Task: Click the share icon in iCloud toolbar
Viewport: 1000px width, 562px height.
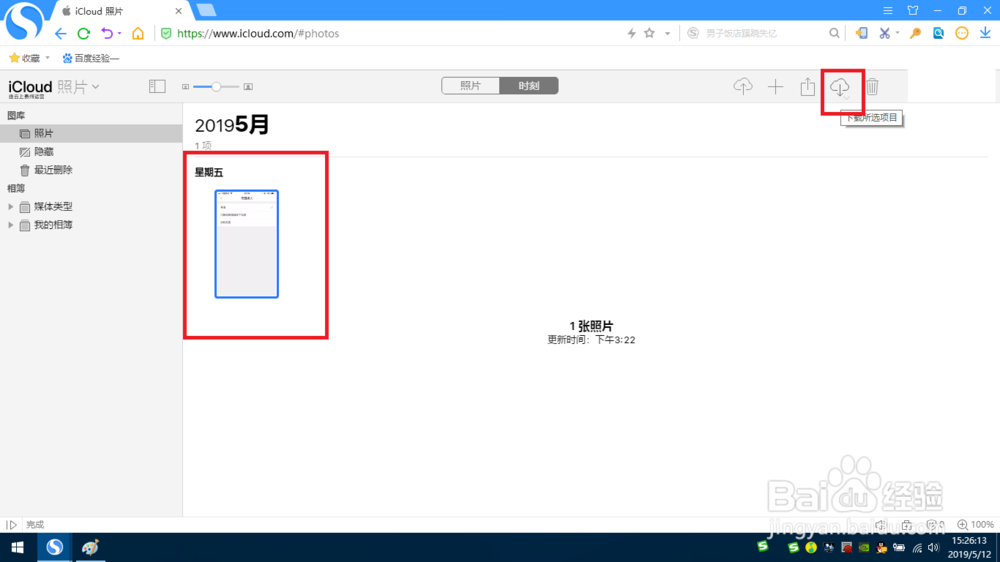Action: [x=807, y=86]
